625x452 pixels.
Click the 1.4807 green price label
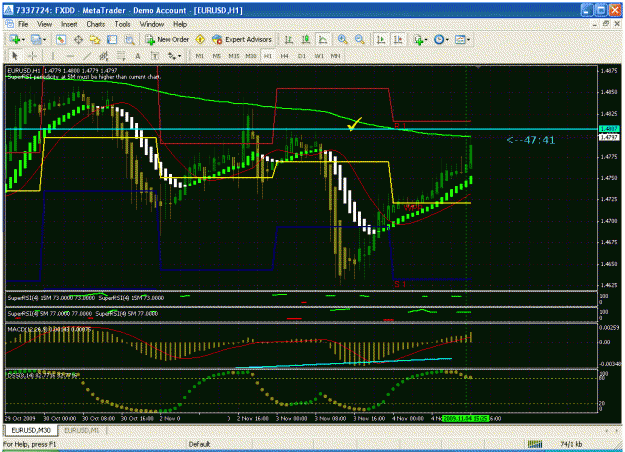tap(609, 129)
